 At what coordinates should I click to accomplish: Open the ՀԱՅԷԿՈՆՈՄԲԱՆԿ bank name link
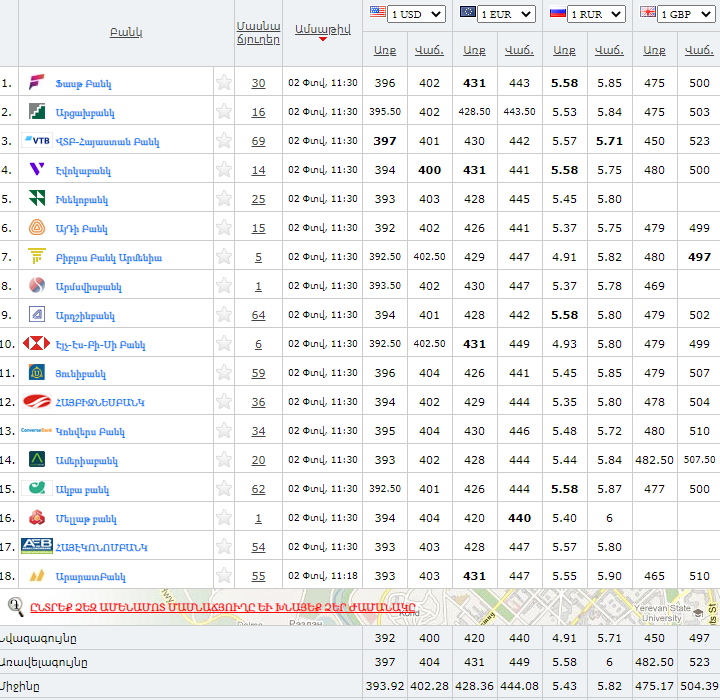click(101, 548)
